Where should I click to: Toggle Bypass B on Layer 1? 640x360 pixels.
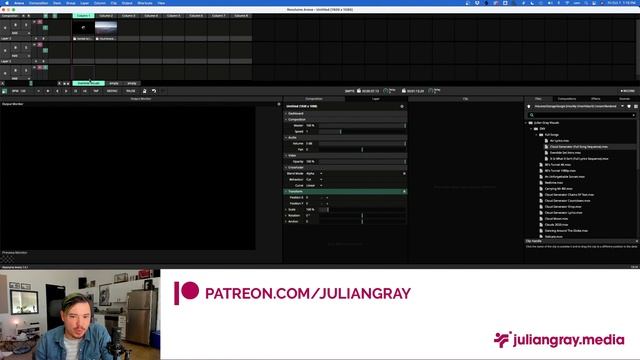(16, 71)
